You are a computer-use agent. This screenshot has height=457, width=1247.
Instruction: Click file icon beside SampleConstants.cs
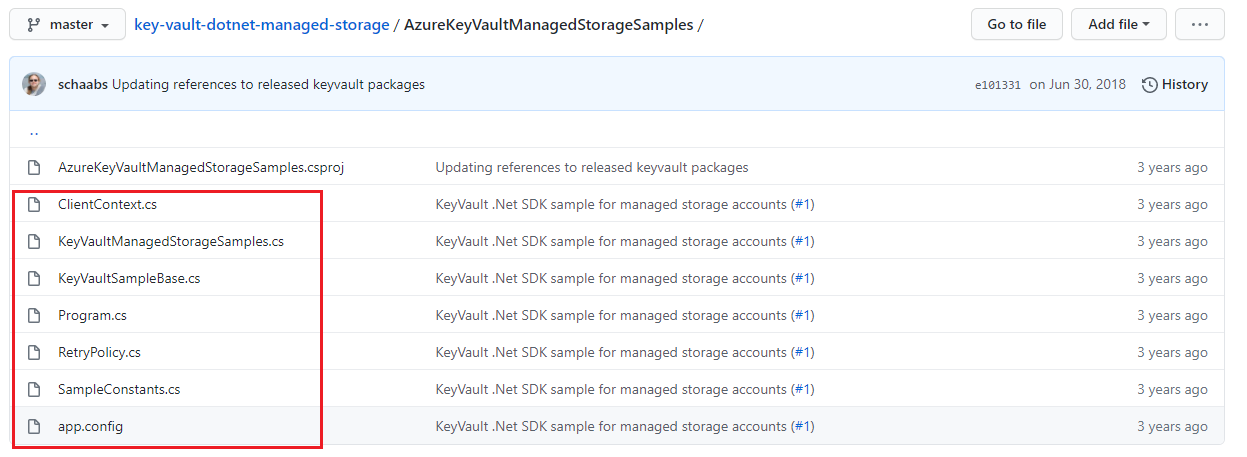click(34, 390)
